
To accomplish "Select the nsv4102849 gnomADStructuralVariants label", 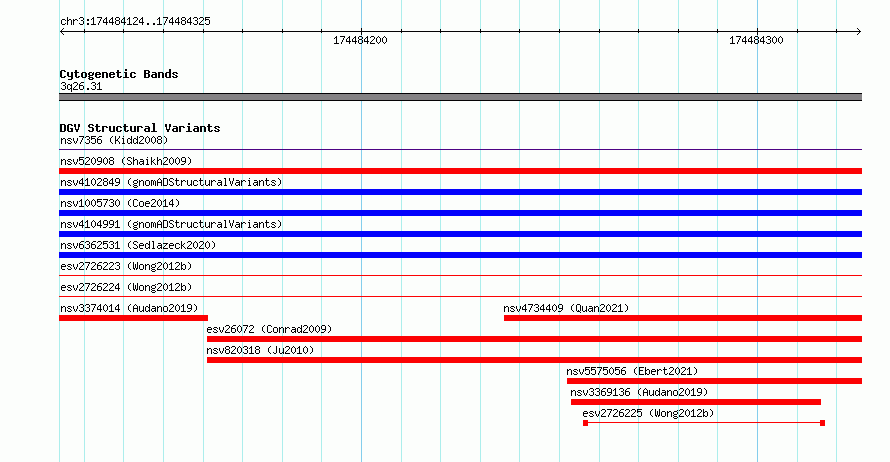I will (171, 182).
